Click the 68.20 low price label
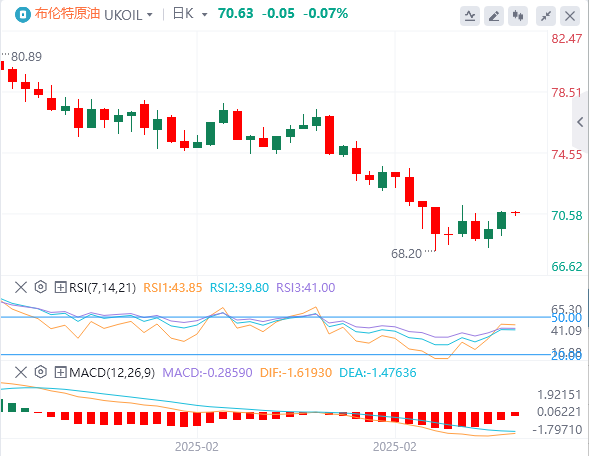This screenshot has height=456, width=589. pos(406,254)
